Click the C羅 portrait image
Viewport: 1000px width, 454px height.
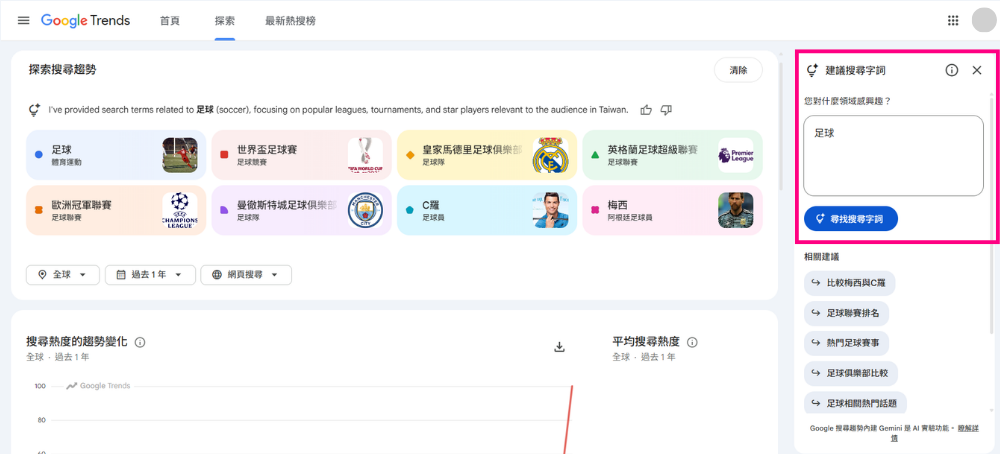pos(550,210)
